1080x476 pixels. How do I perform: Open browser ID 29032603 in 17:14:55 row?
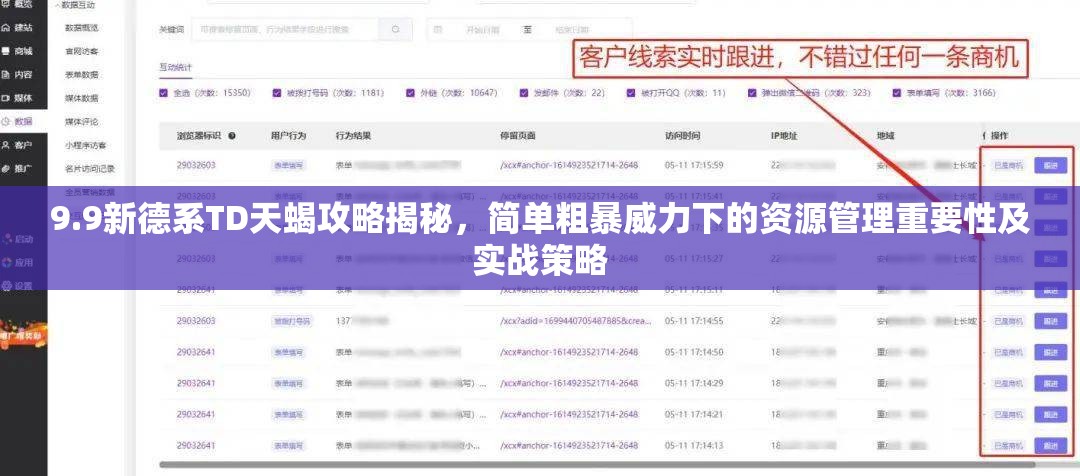point(196,321)
